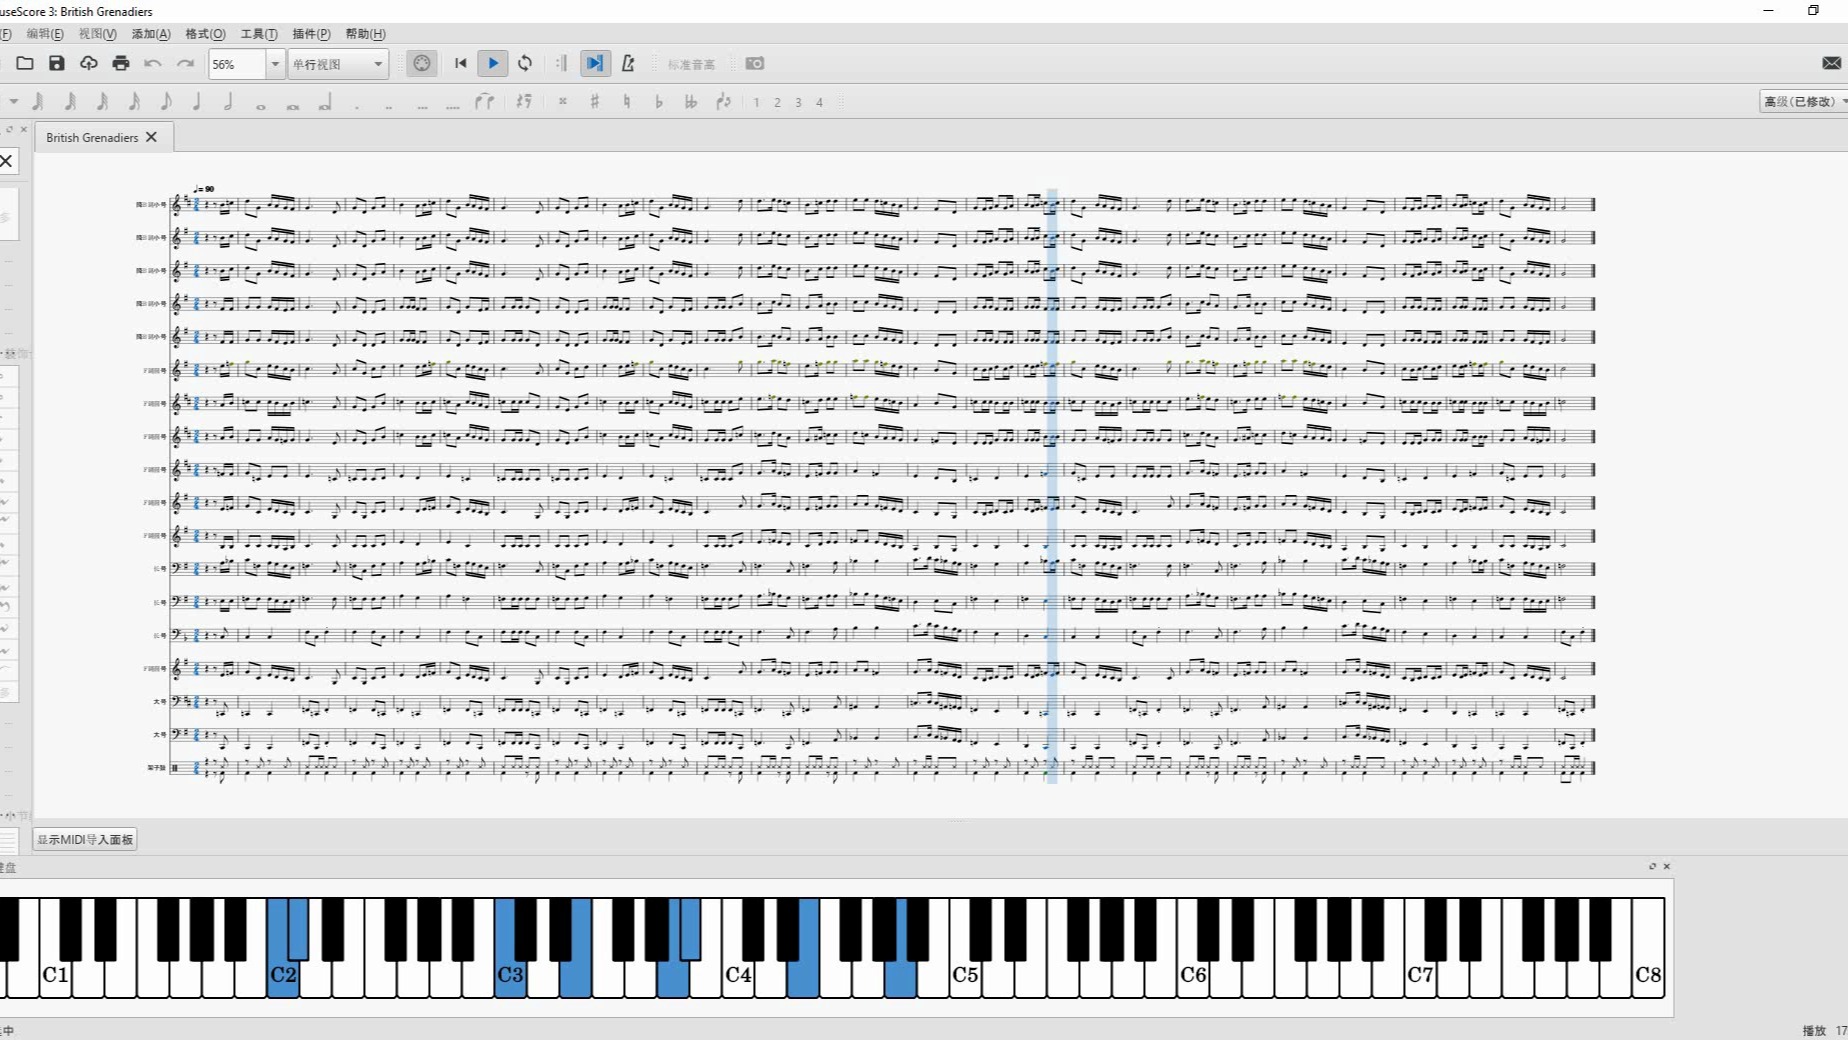Toggle MIDI input button
Image resolution: width=1848 pixels, height=1040 pixels.
coord(422,63)
